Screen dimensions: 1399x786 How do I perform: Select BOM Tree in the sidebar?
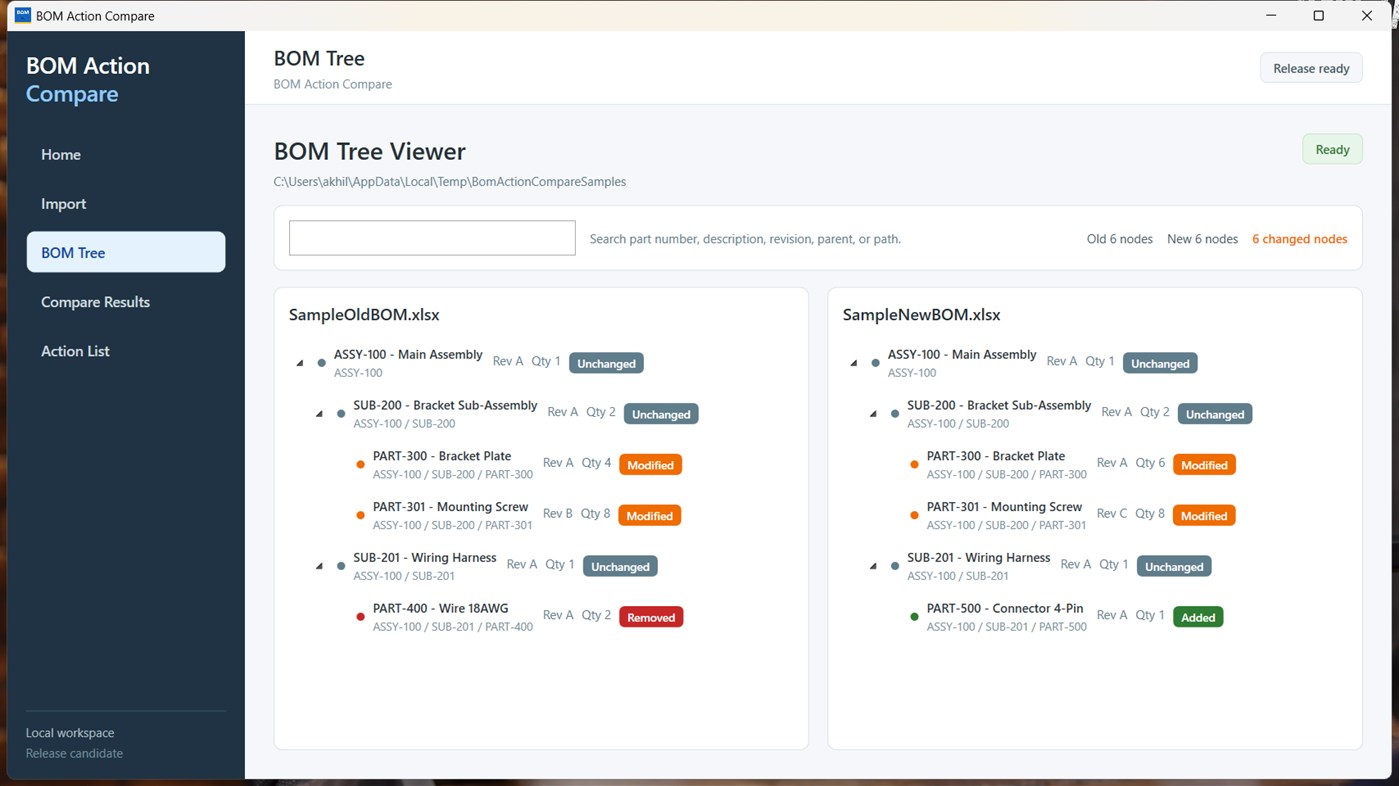tap(126, 253)
